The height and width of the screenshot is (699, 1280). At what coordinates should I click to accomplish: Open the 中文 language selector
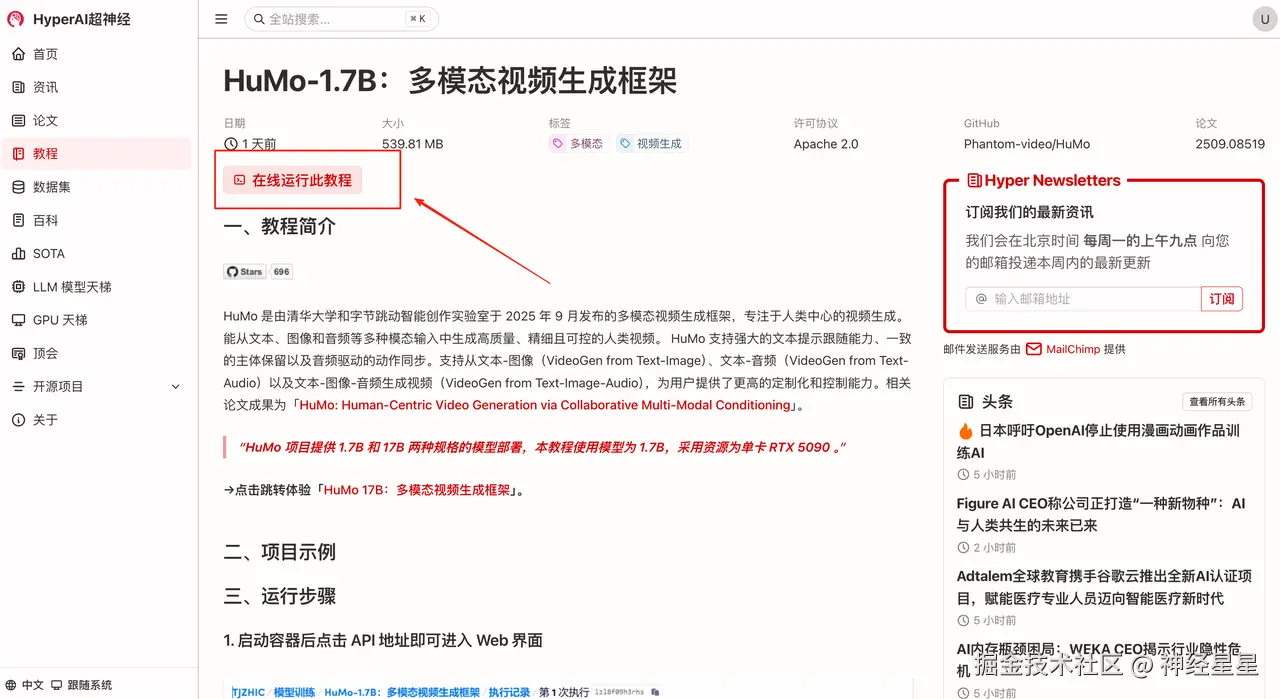click(x=26, y=685)
